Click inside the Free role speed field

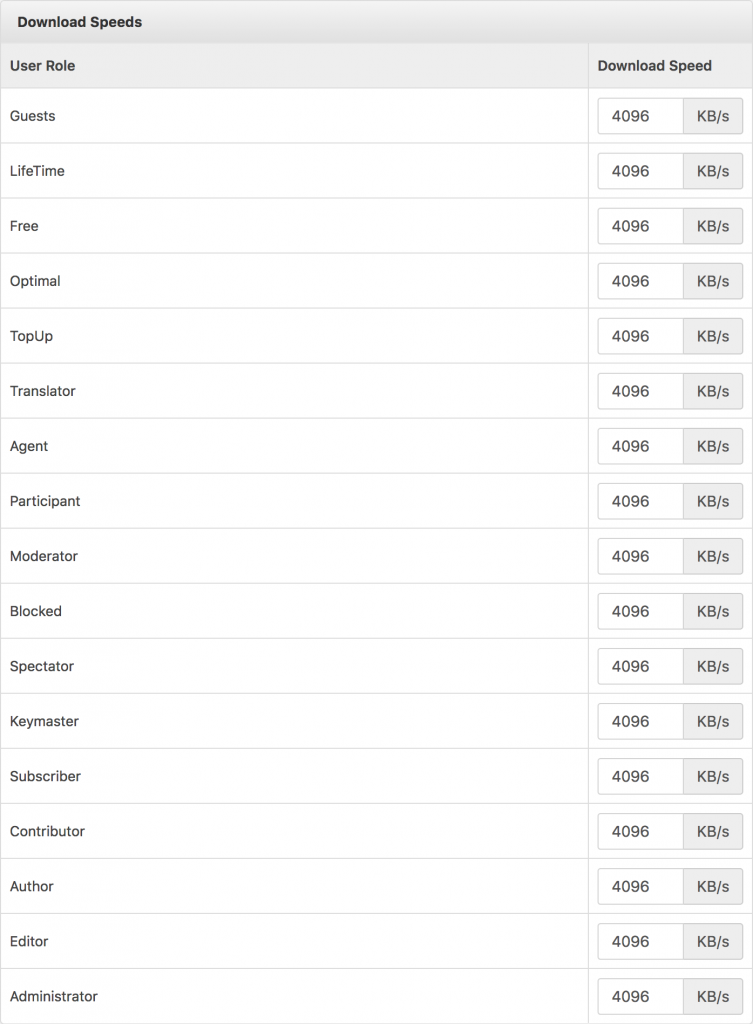(x=639, y=226)
